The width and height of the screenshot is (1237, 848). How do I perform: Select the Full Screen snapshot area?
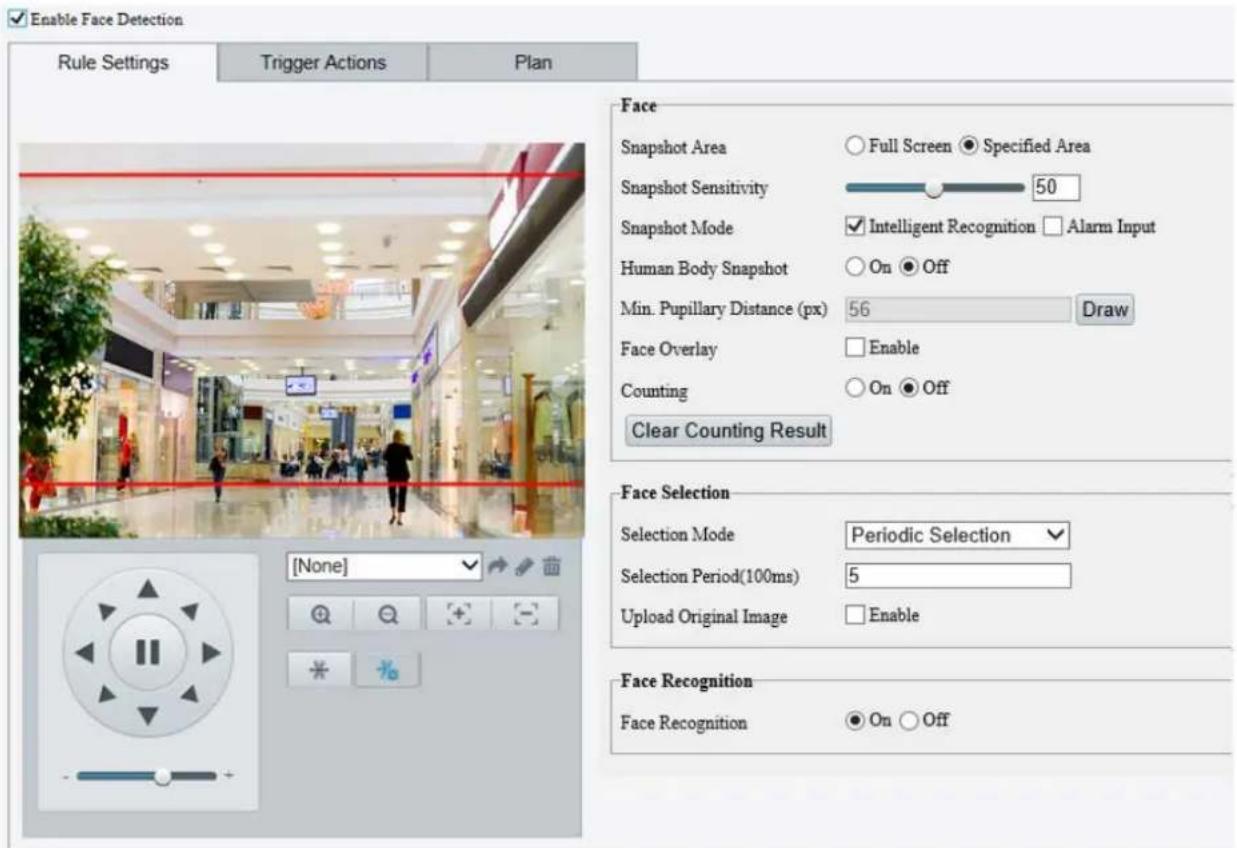(855, 146)
